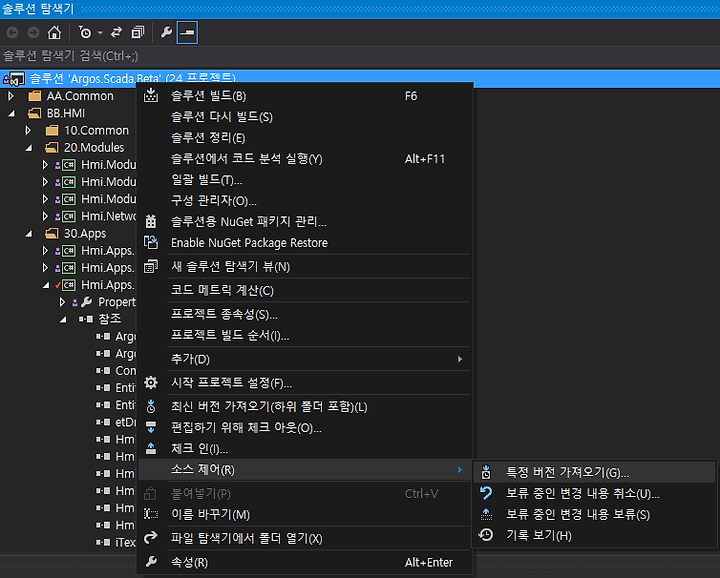This screenshot has height=578, width=720.
Task: Choose 체크 인(I)...
Action: click(x=306, y=449)
